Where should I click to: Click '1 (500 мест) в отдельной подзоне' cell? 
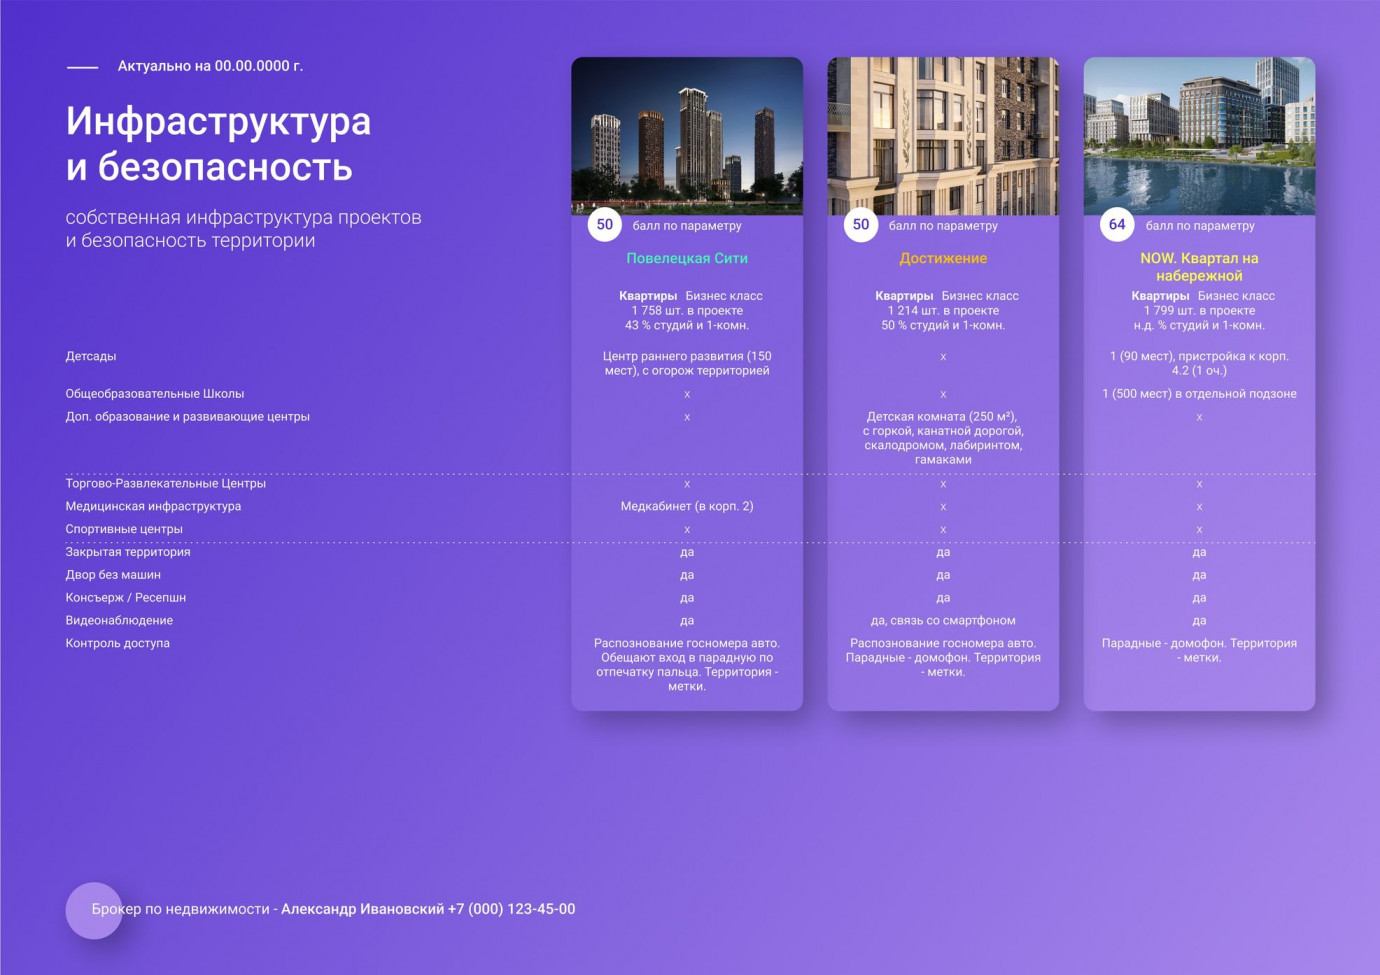pos(1199,394)
